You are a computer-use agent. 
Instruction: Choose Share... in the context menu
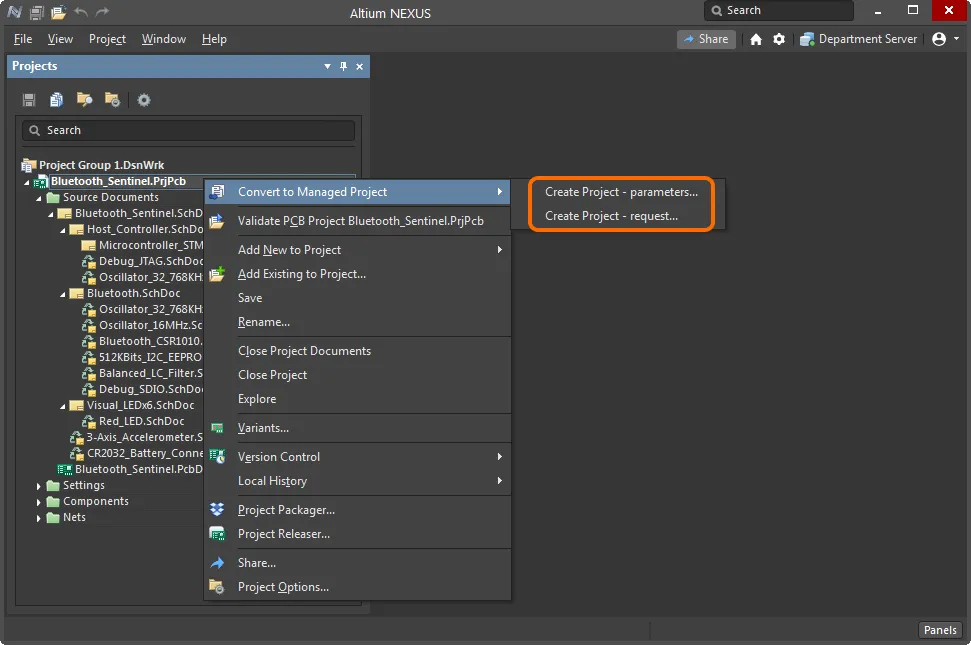(x=357, y=563)
